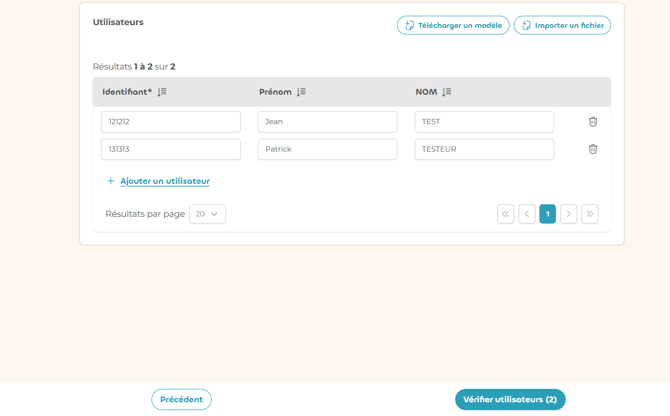The width and height of the screenshot is (670, 416).
Task: Sort by Prénom column icon
Action: [301, 92]
